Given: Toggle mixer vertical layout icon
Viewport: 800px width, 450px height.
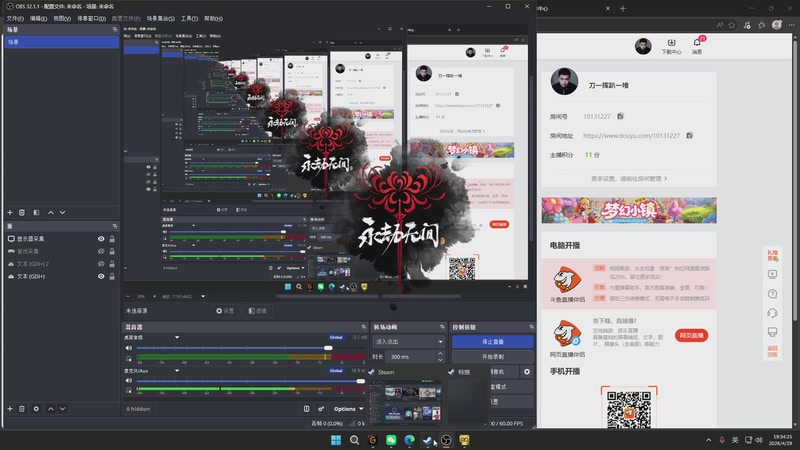Looking at the screenshot, I should [x=307, y=409].
